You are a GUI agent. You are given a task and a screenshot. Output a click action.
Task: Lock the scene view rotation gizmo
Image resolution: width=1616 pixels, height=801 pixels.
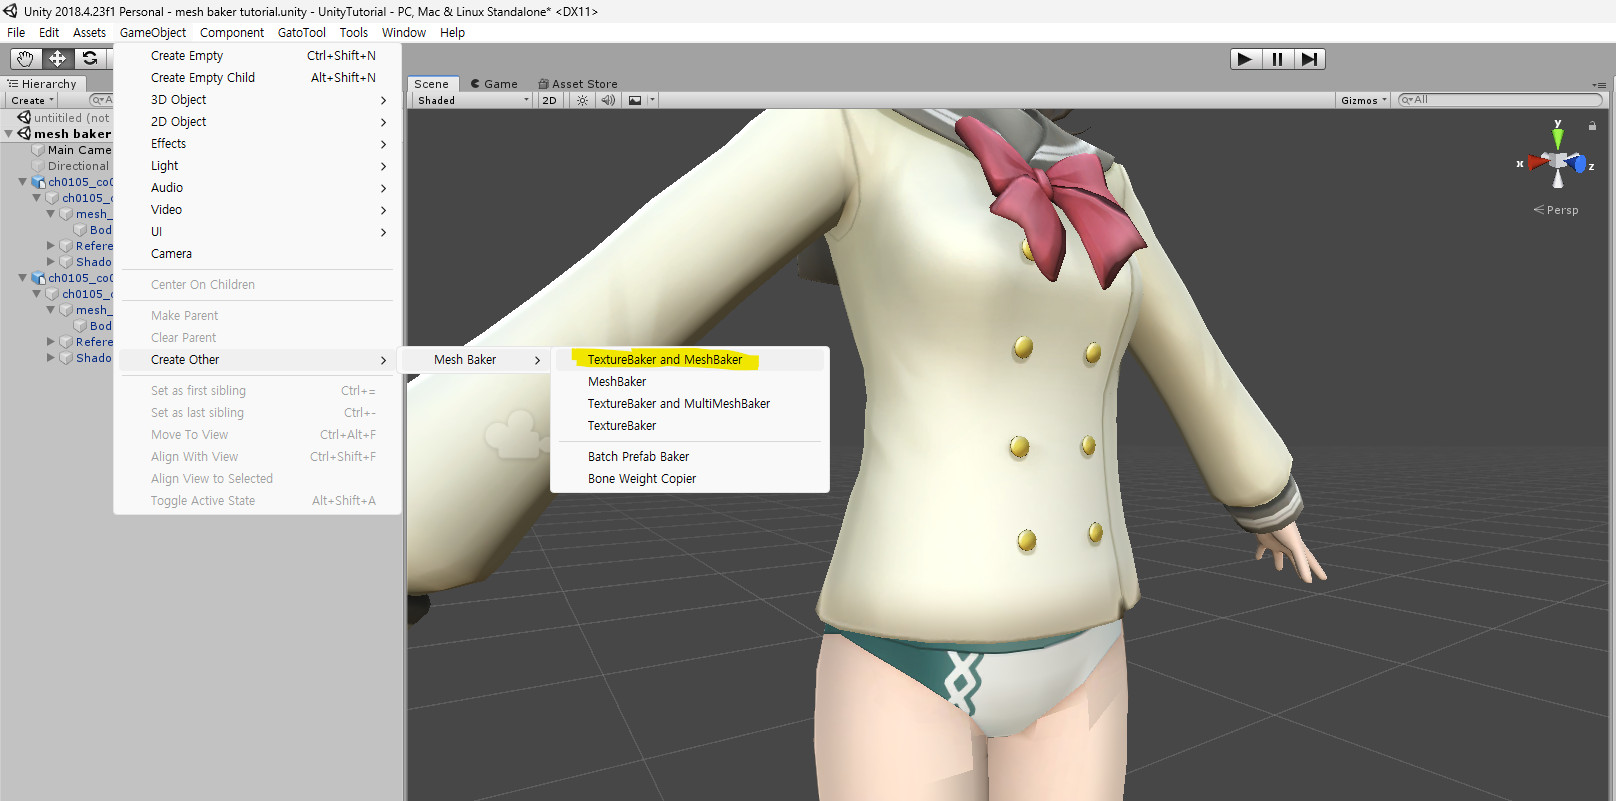tap(1592, 126)
